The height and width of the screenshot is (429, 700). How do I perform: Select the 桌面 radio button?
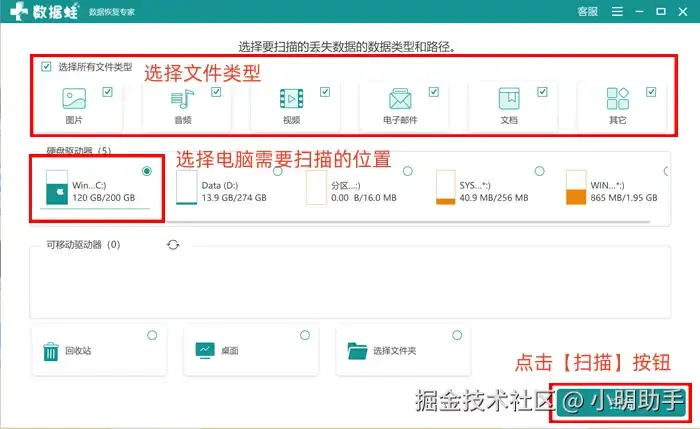[305, 335]
